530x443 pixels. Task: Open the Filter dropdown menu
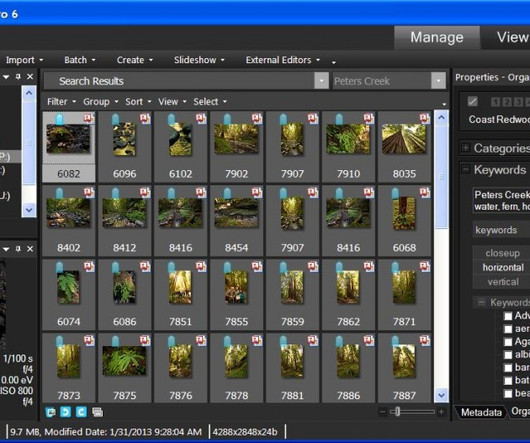pyautogui.click(x=61, y=102)
